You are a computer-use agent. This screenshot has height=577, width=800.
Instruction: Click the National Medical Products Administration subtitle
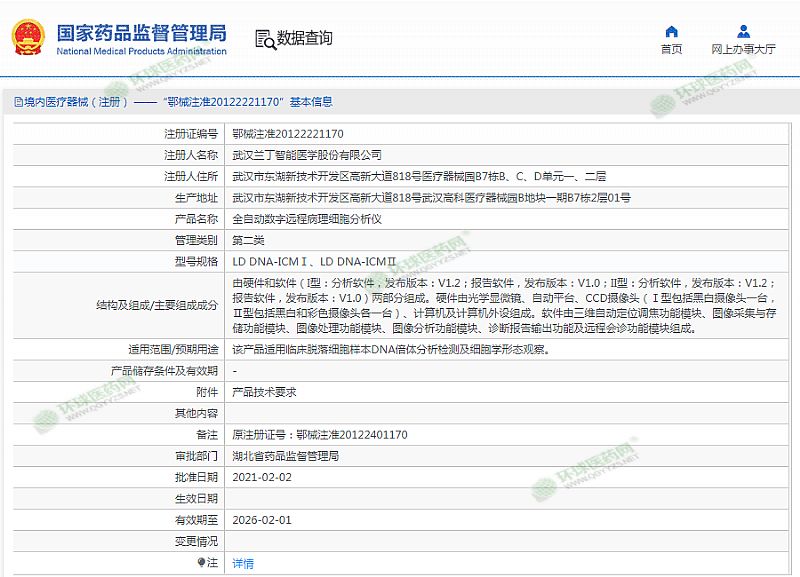[x=141, y=51]
